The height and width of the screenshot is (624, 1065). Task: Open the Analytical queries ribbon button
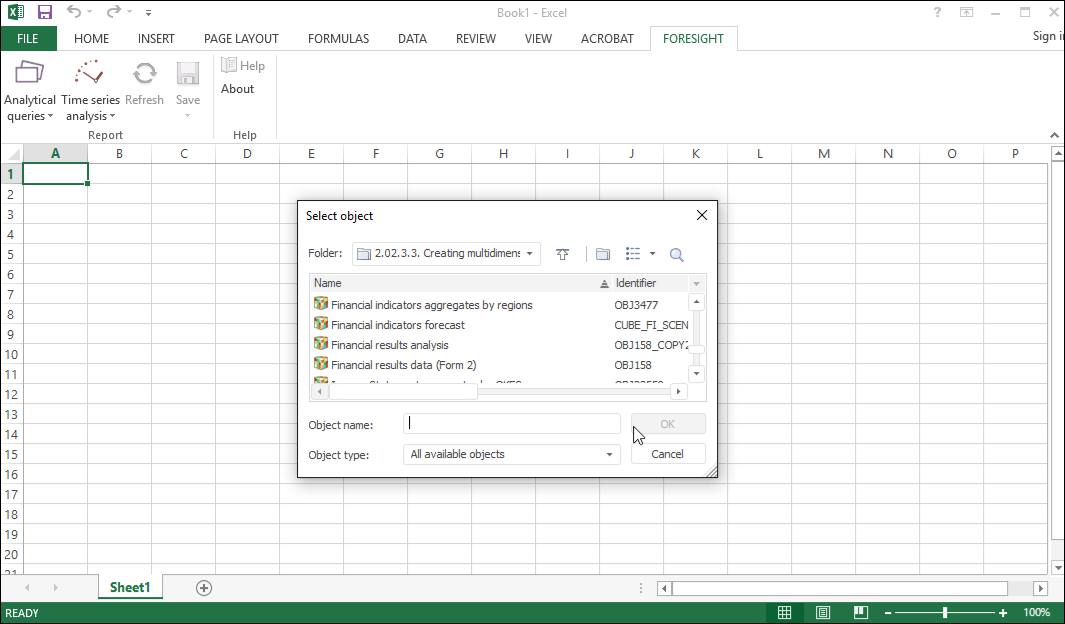30,89
